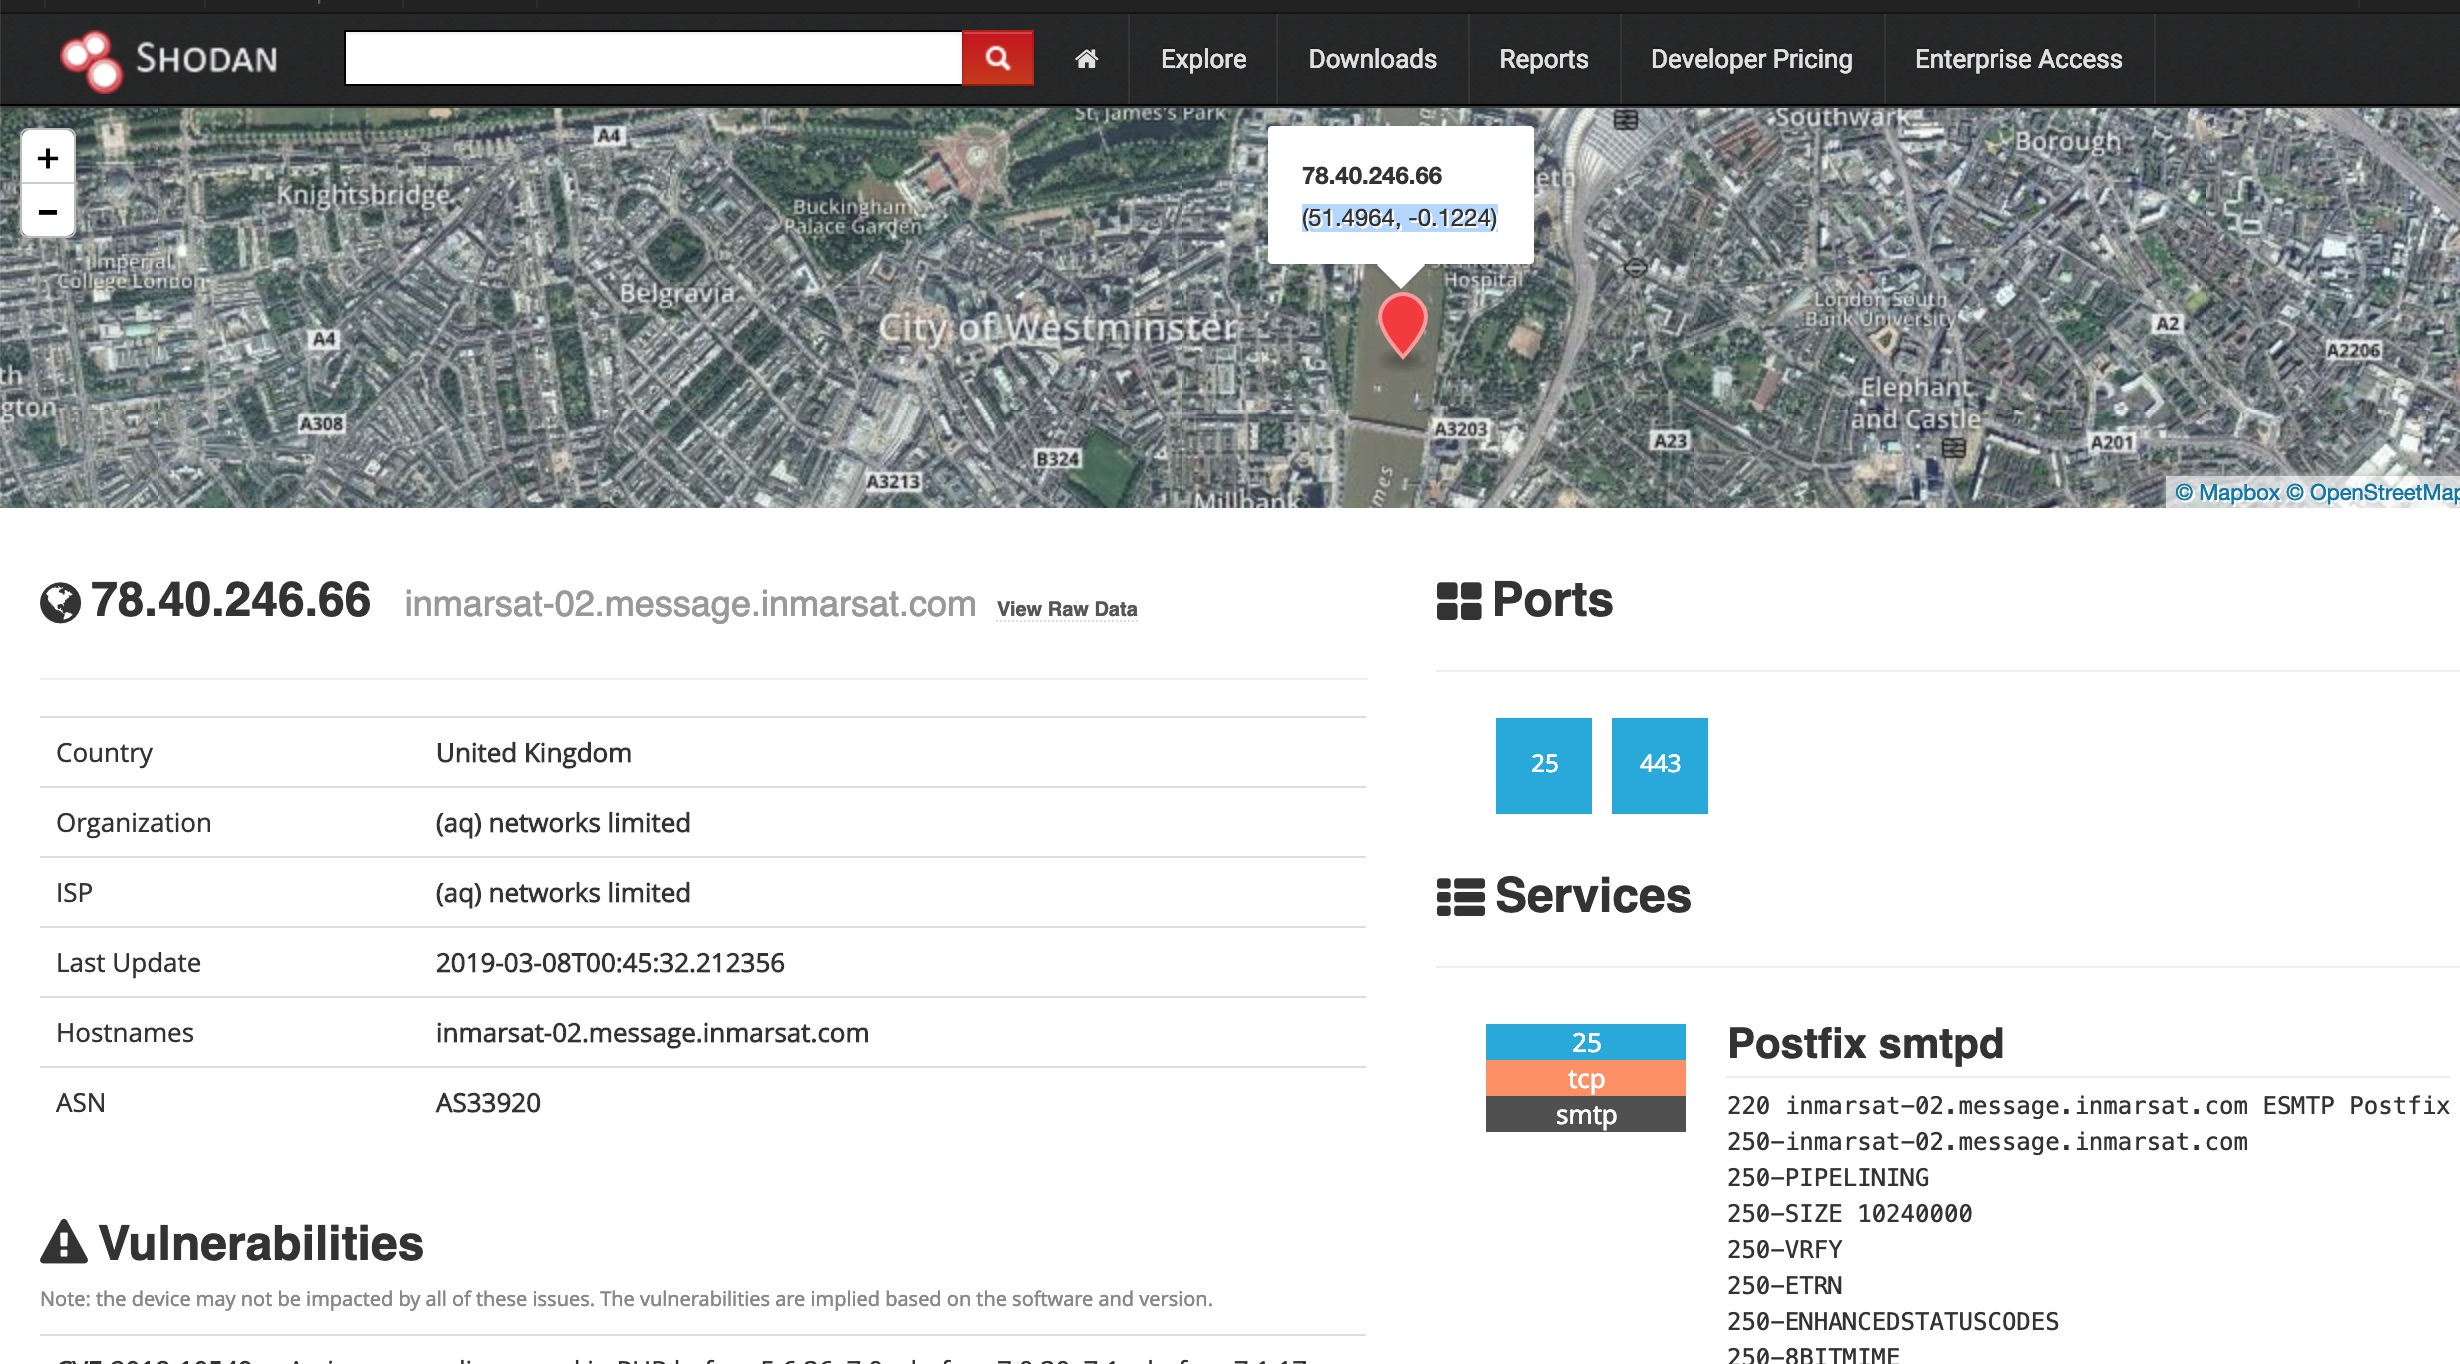
Task: Open Enterprise Access in navbar
Action: coord(2018,59)
